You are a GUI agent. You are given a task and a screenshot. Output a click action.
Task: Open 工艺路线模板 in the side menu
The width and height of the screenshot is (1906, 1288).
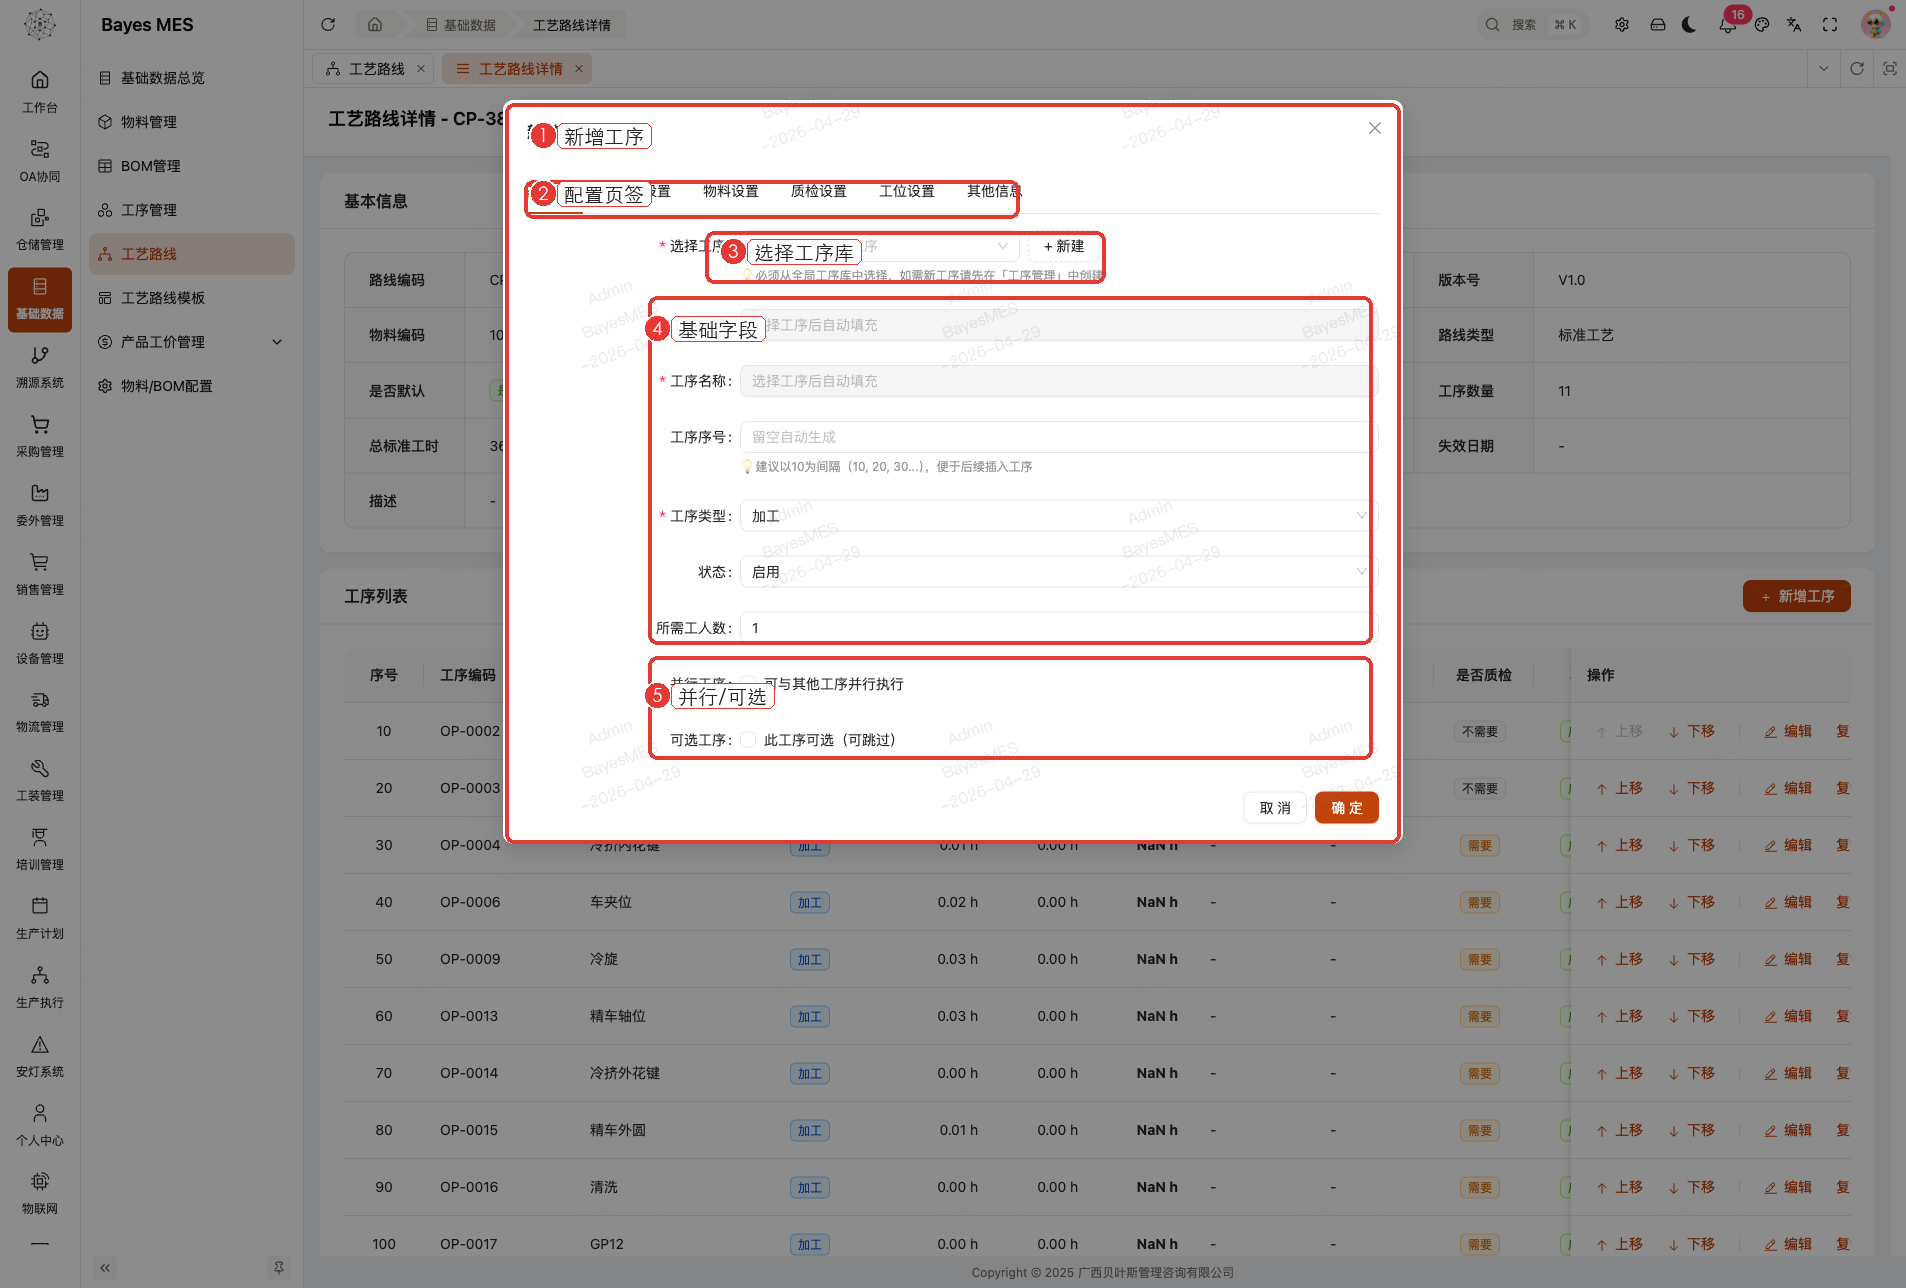click(192, 298)
